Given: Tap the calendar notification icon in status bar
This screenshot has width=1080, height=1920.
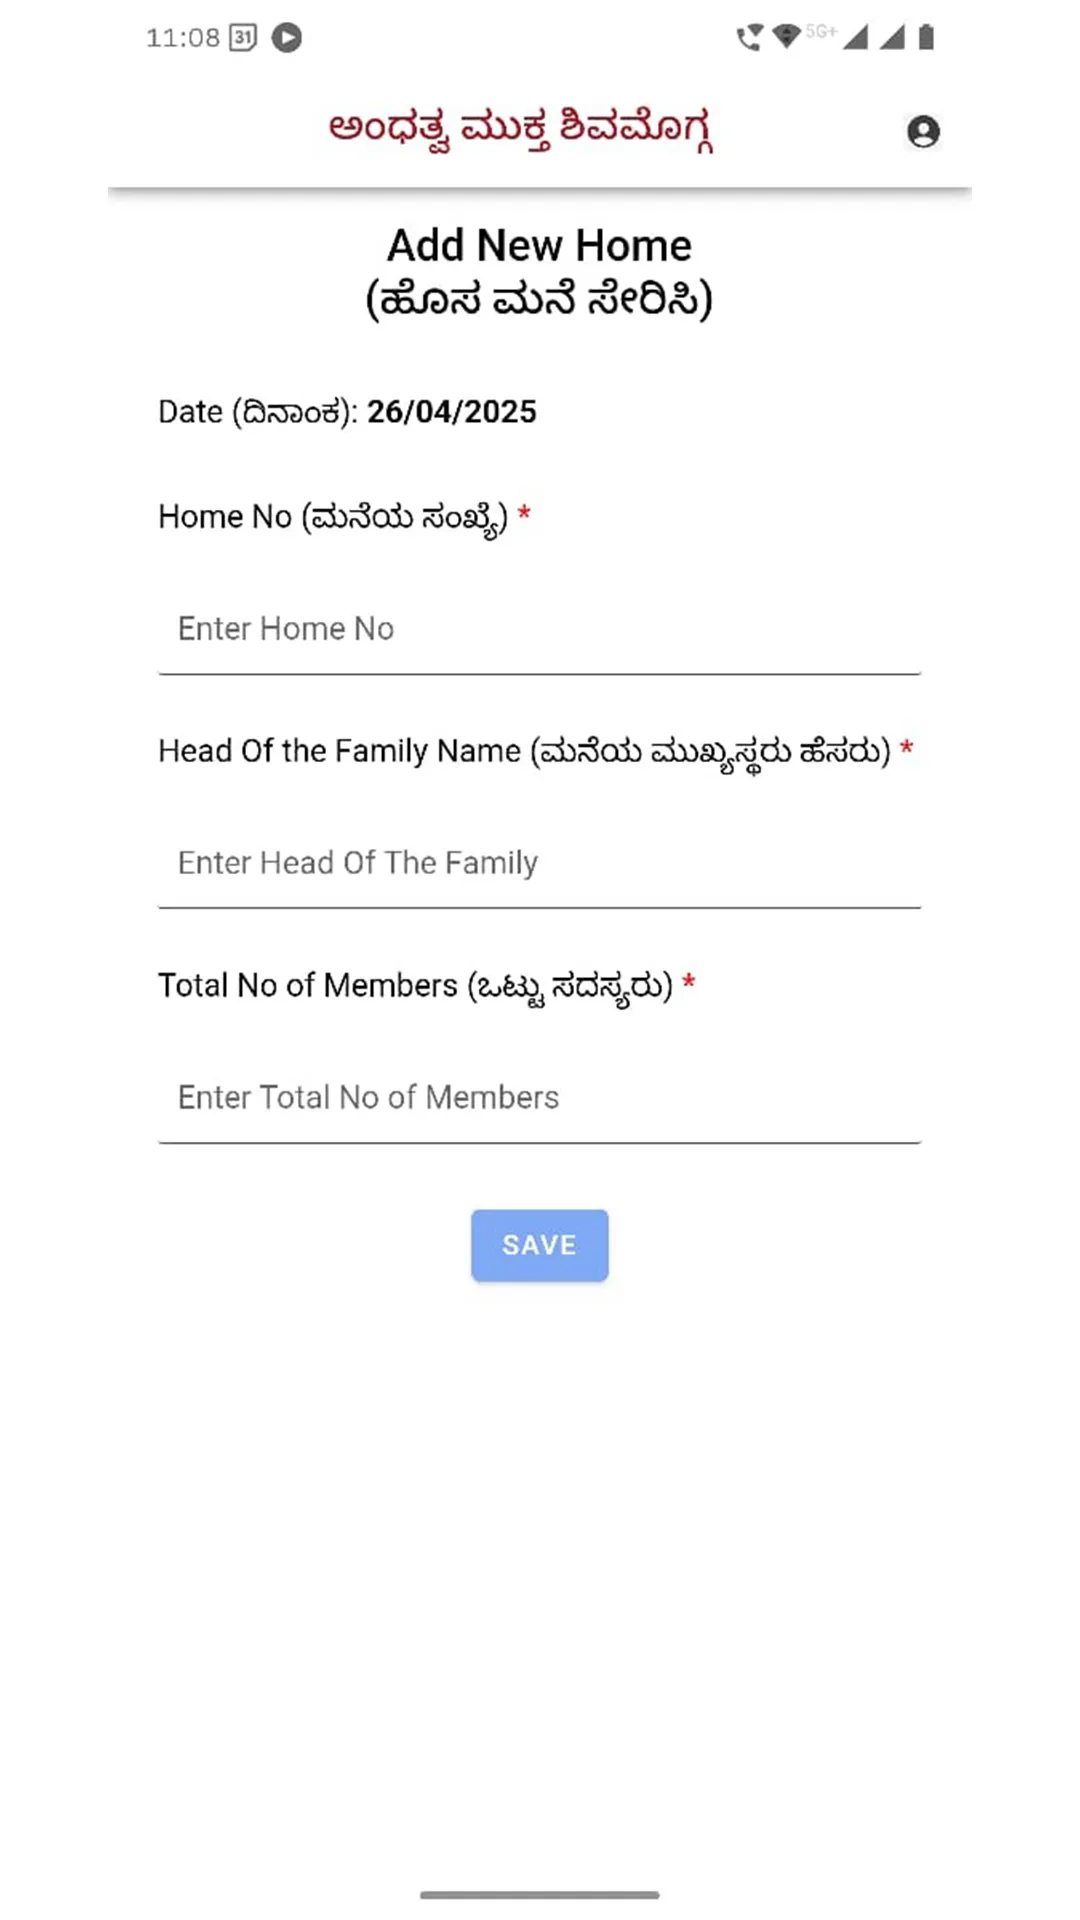Looking at the screenshot, I should coord(243,38).
